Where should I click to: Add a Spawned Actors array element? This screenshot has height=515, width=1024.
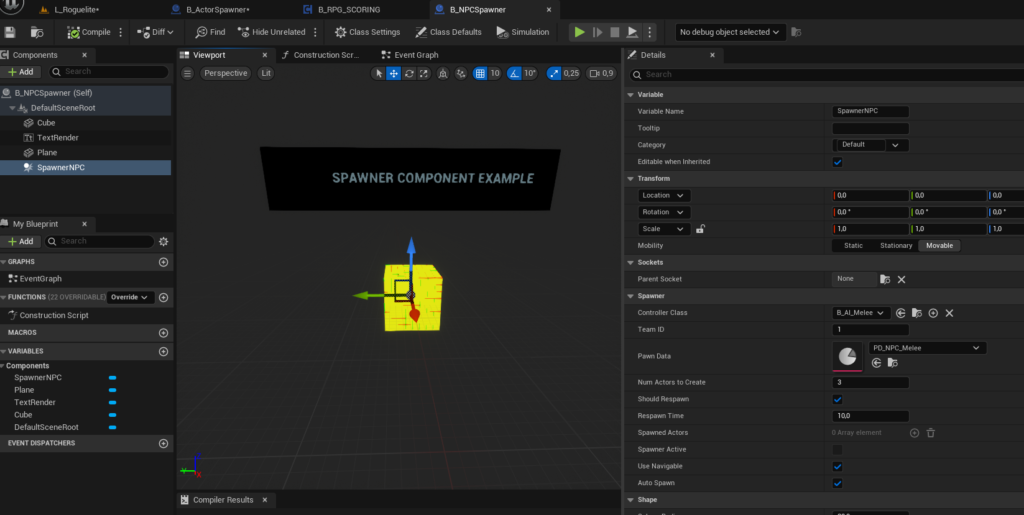914,433
